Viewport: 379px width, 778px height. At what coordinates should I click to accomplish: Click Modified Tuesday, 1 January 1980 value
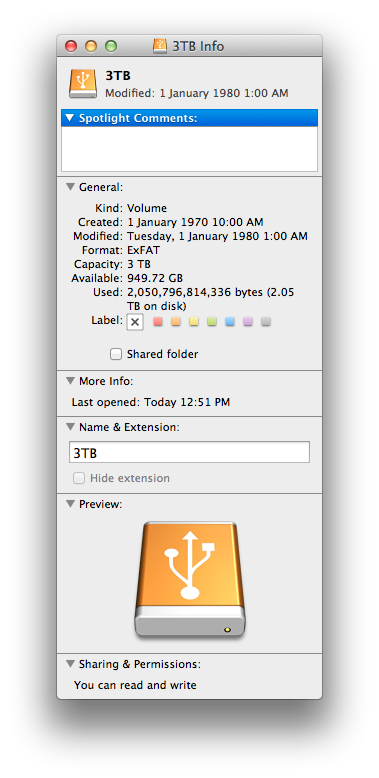tap(217, 236)
